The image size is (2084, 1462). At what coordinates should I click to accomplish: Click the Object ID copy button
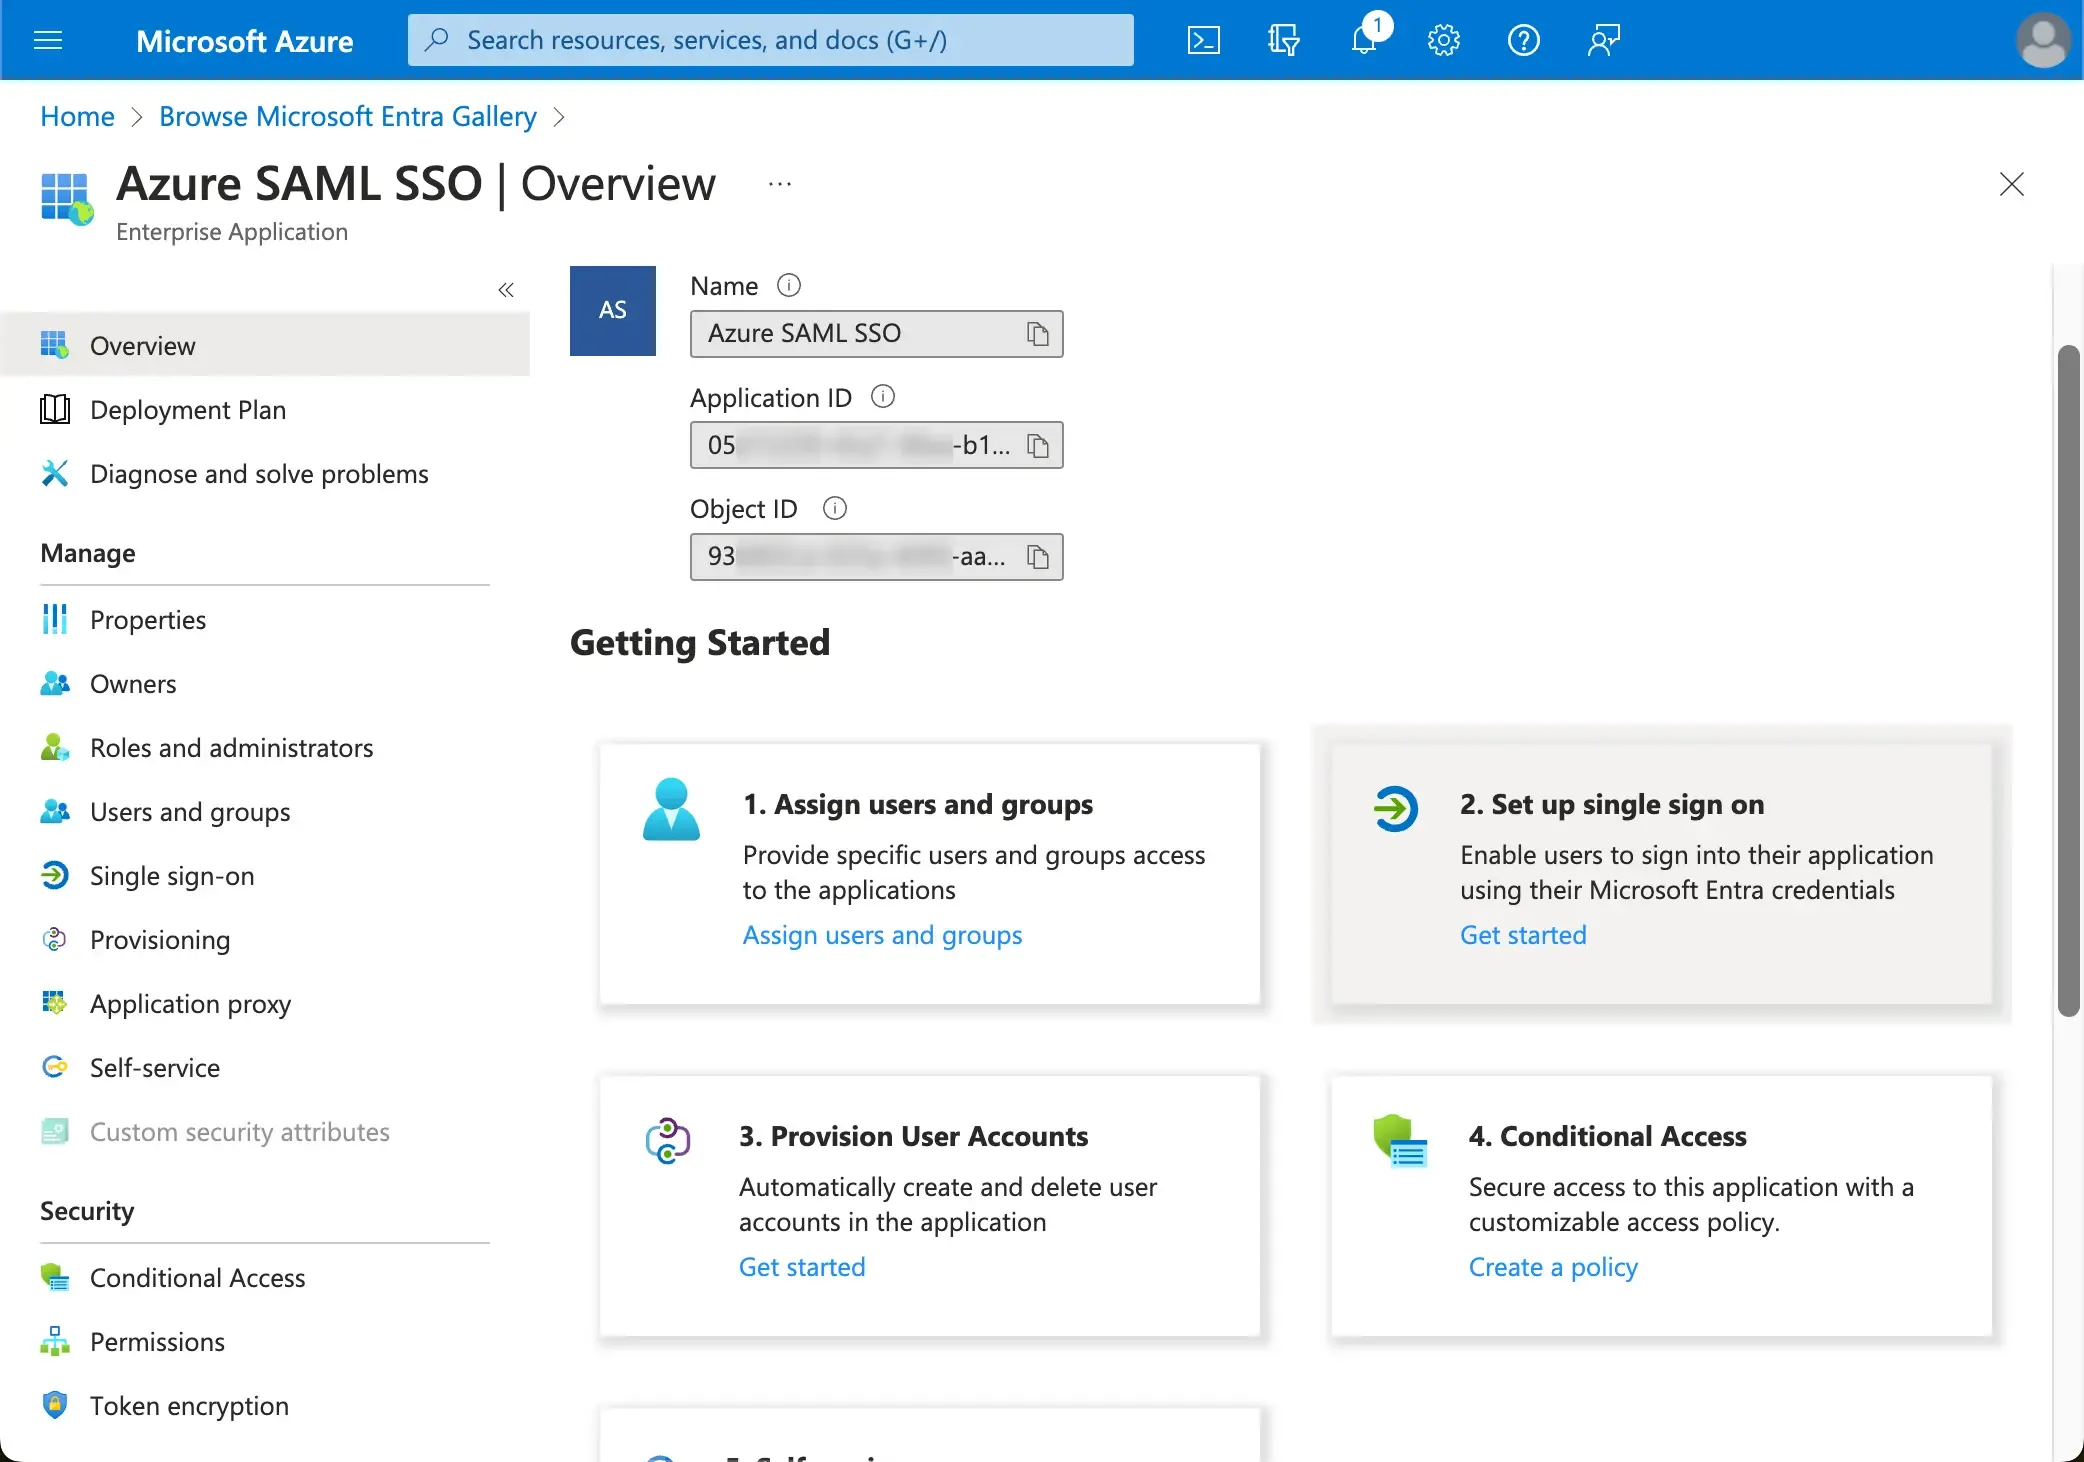point(1037,556)
